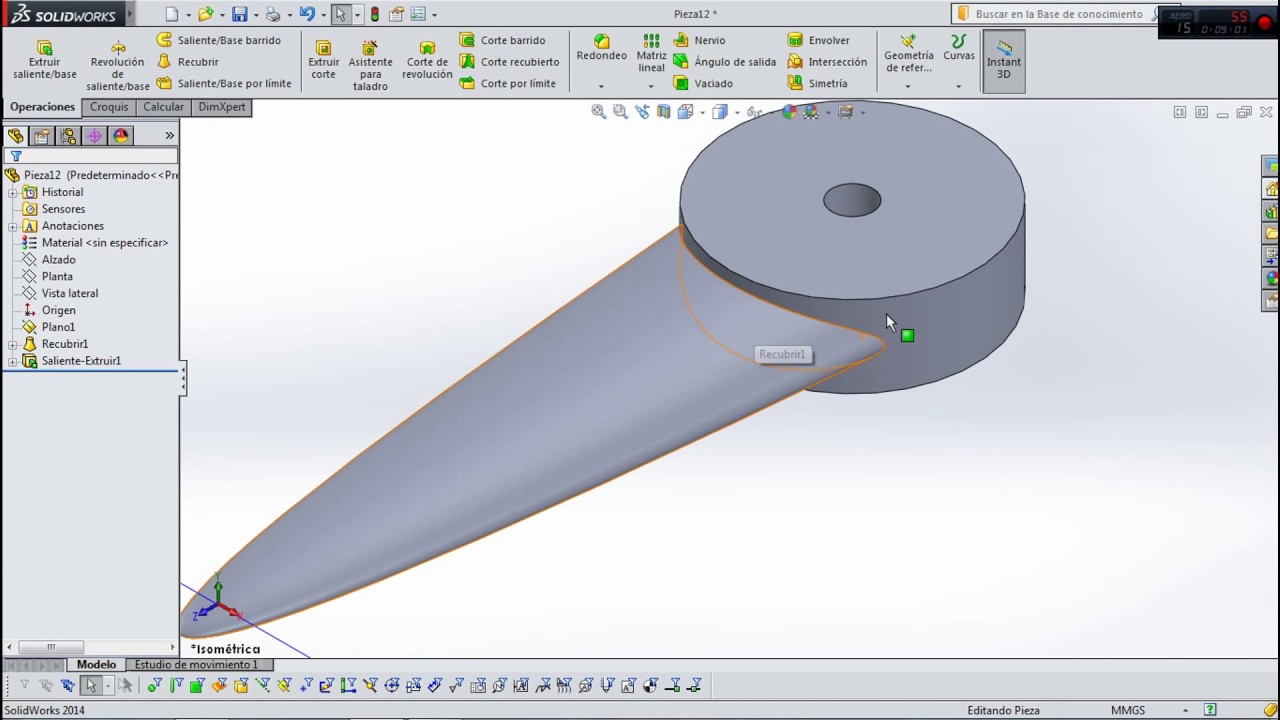
Task: Open Geometría de referencia
Action: 908,53
